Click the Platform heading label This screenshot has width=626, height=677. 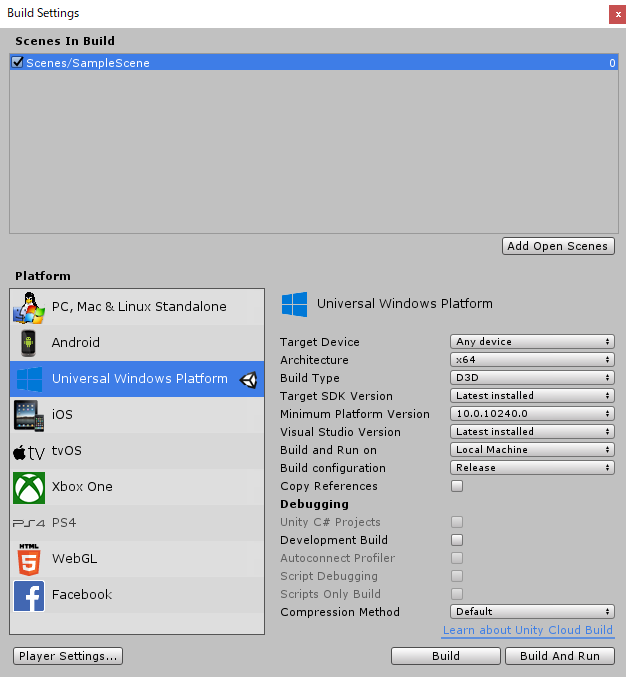click(x=43, y=276)
